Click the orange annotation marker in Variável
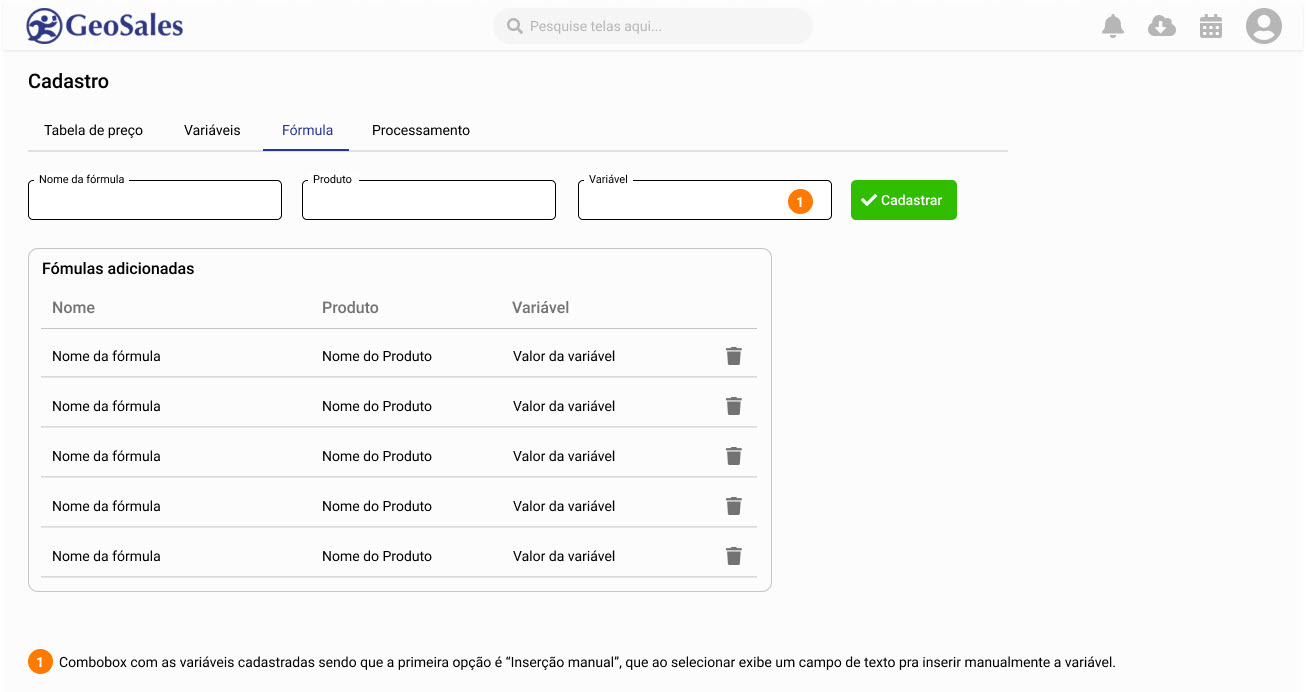Viewport: 1306px width, 692px height. [x=800, y=202]
